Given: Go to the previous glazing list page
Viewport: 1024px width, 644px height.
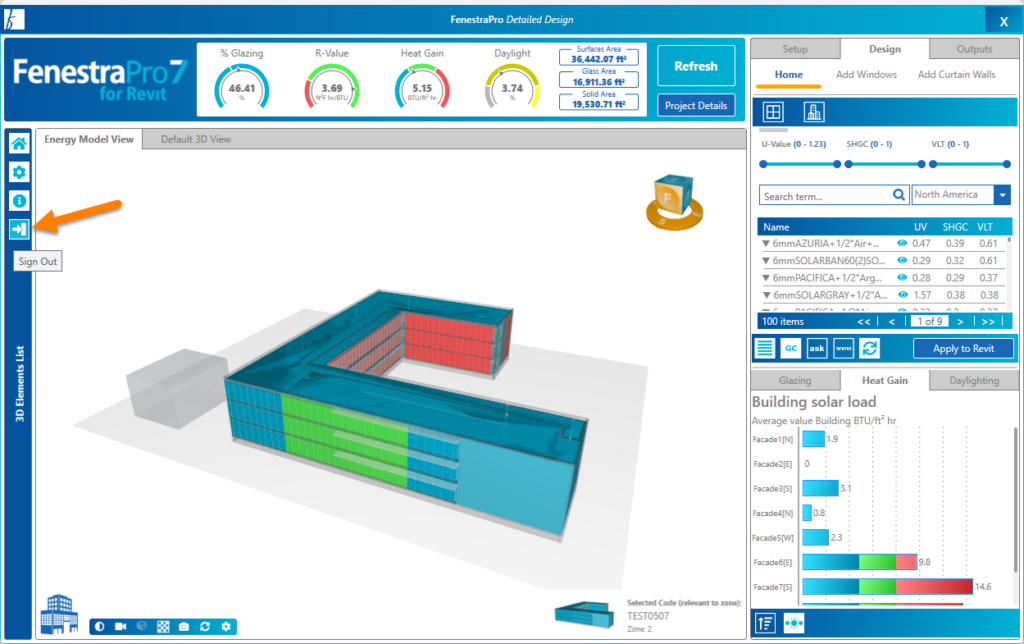Looking at the screenshot, I should [x=891, y=321].
